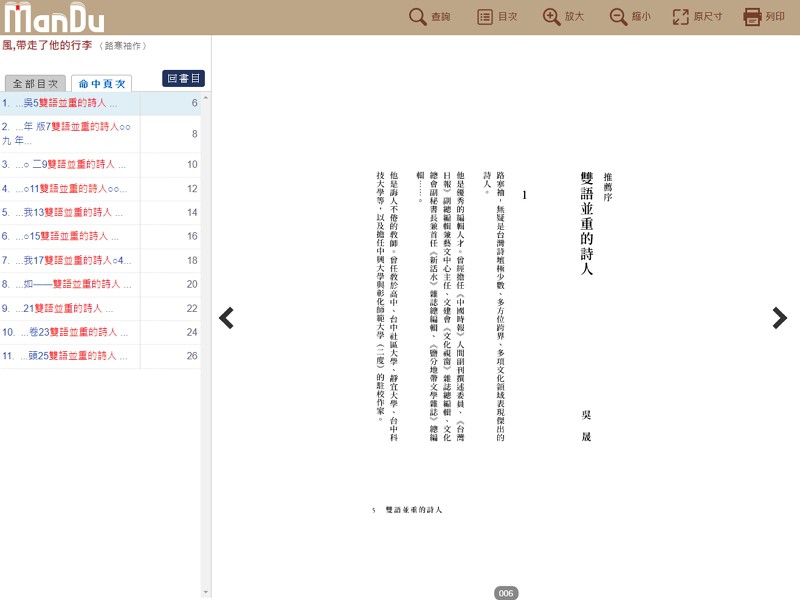
Task: Switch to the 全部目次 tab
Action: click(x=35, y=84)
